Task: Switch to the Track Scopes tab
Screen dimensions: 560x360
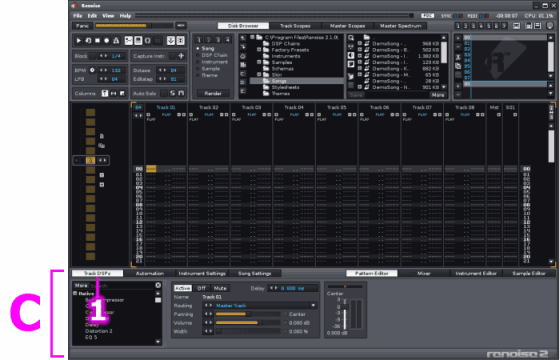Action: point(295,26)
